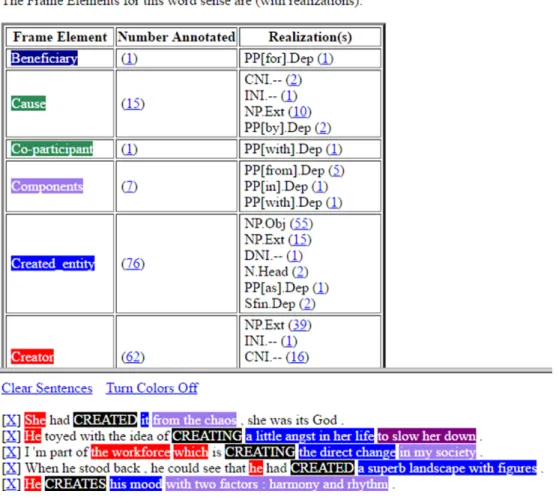Remove the 'I'm part of the workforce' sentence via [X]
This screenshot has height=503, width=559.
click(11, 452)
